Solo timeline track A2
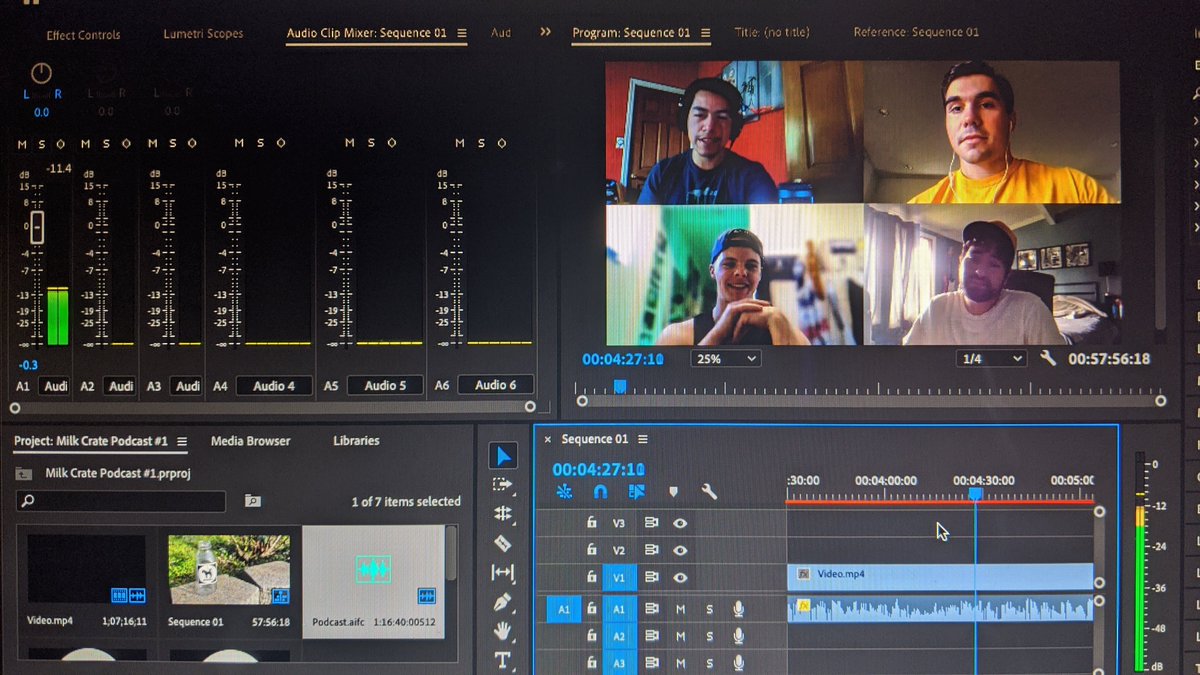Viewport: 1200px width, 675px height. [710, 636]
